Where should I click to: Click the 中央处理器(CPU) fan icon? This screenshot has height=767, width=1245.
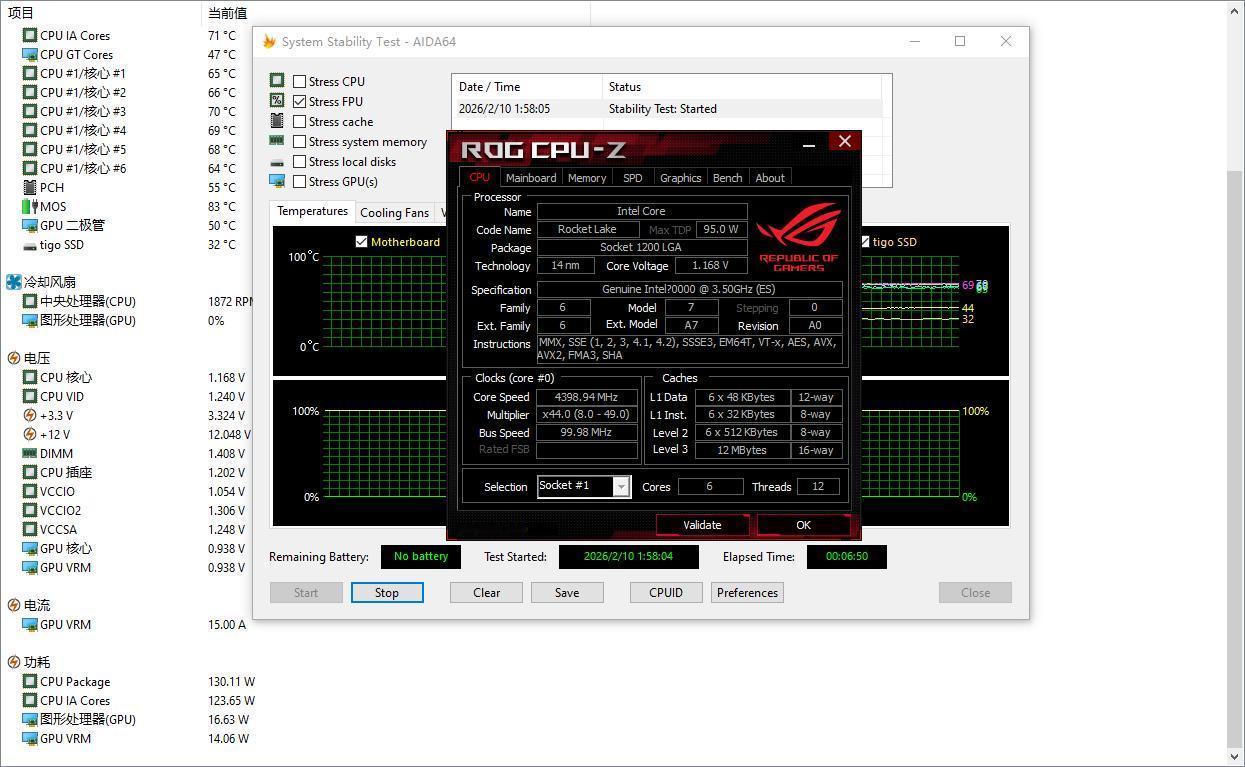30,301
